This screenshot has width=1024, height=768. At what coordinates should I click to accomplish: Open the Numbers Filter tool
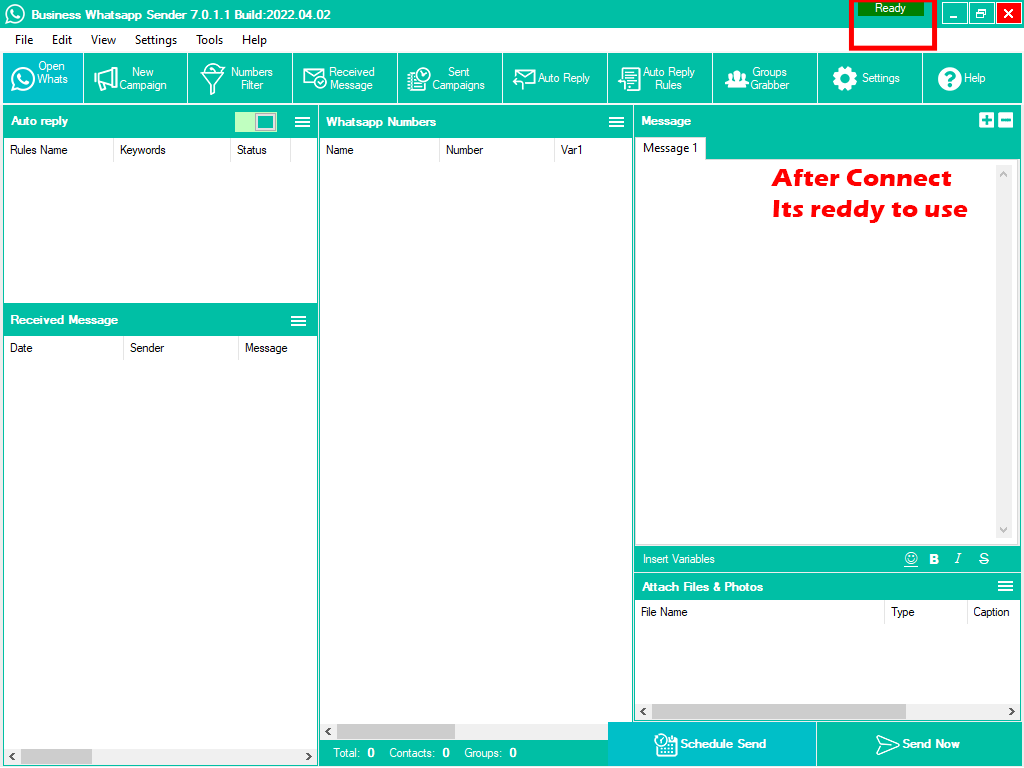pyautogui.click(x=240, y=78)
